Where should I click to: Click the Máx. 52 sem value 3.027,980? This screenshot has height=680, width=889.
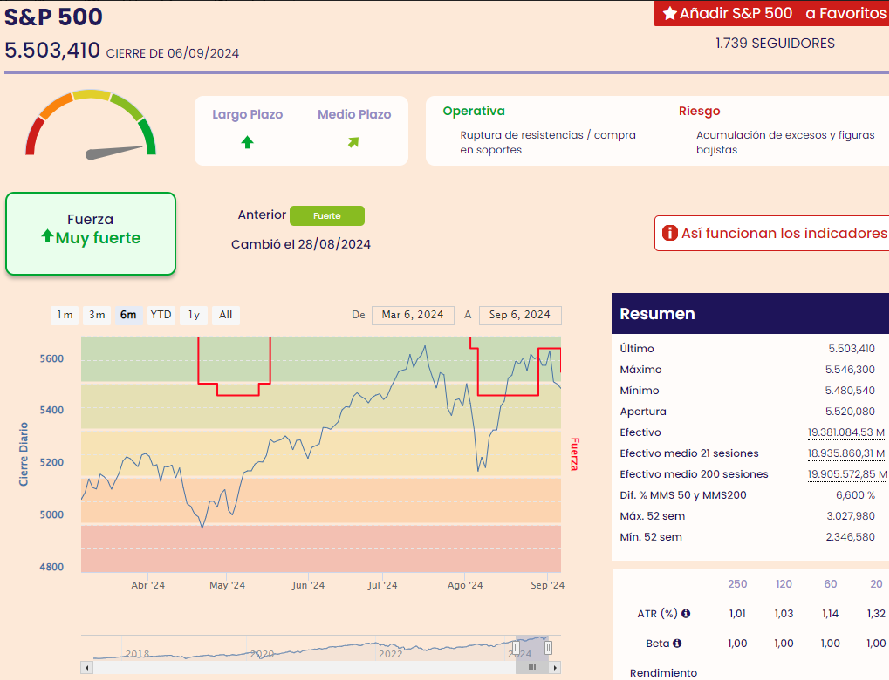point(850,516)
